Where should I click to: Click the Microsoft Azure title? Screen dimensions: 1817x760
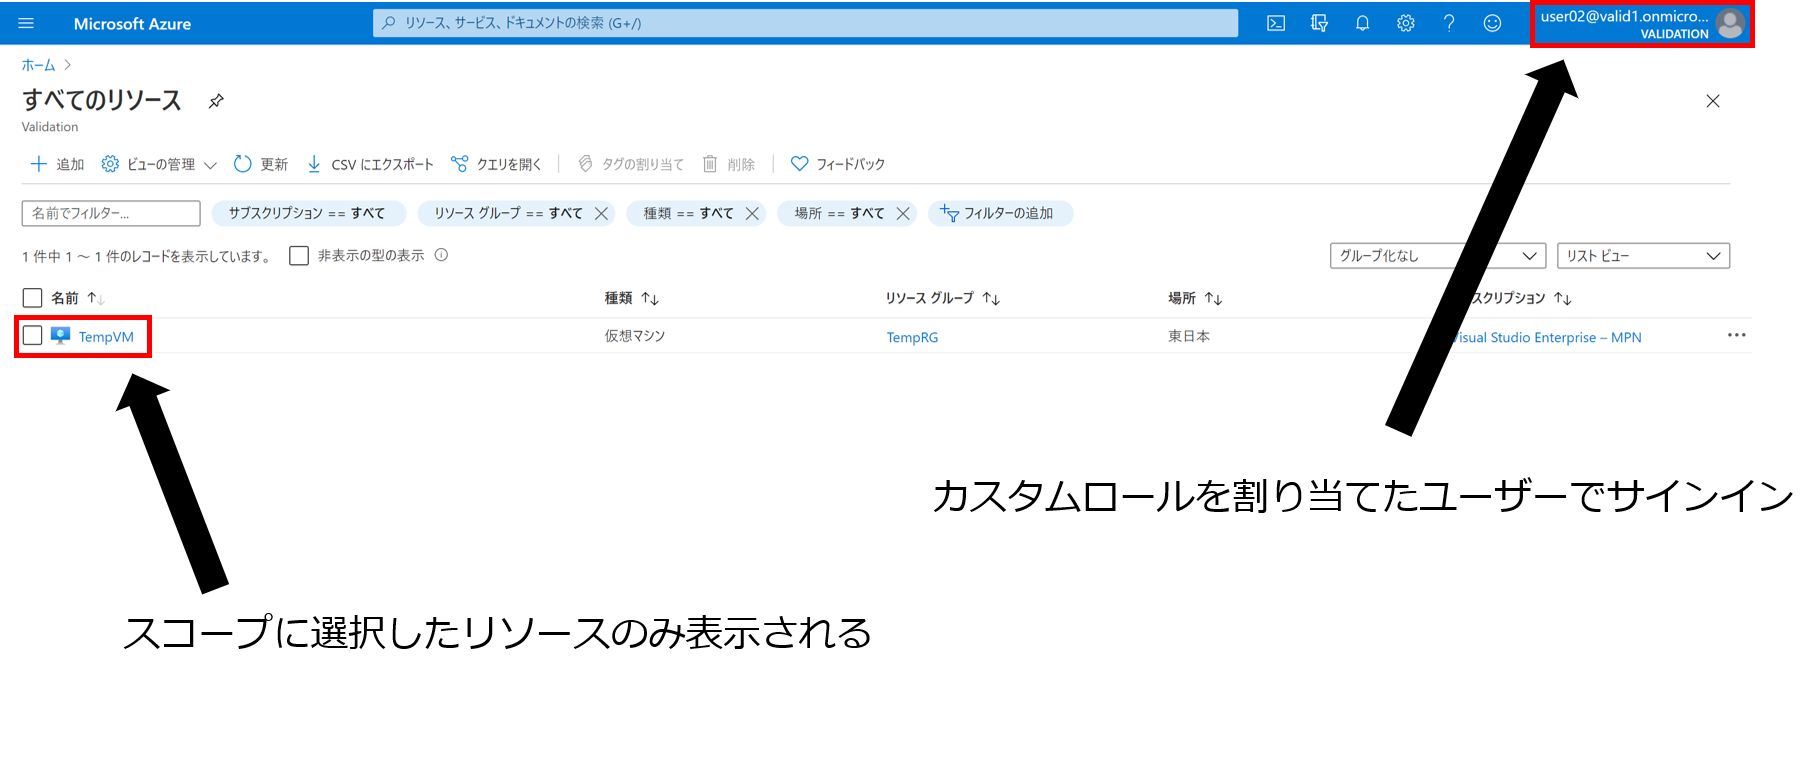click(132, 24)
